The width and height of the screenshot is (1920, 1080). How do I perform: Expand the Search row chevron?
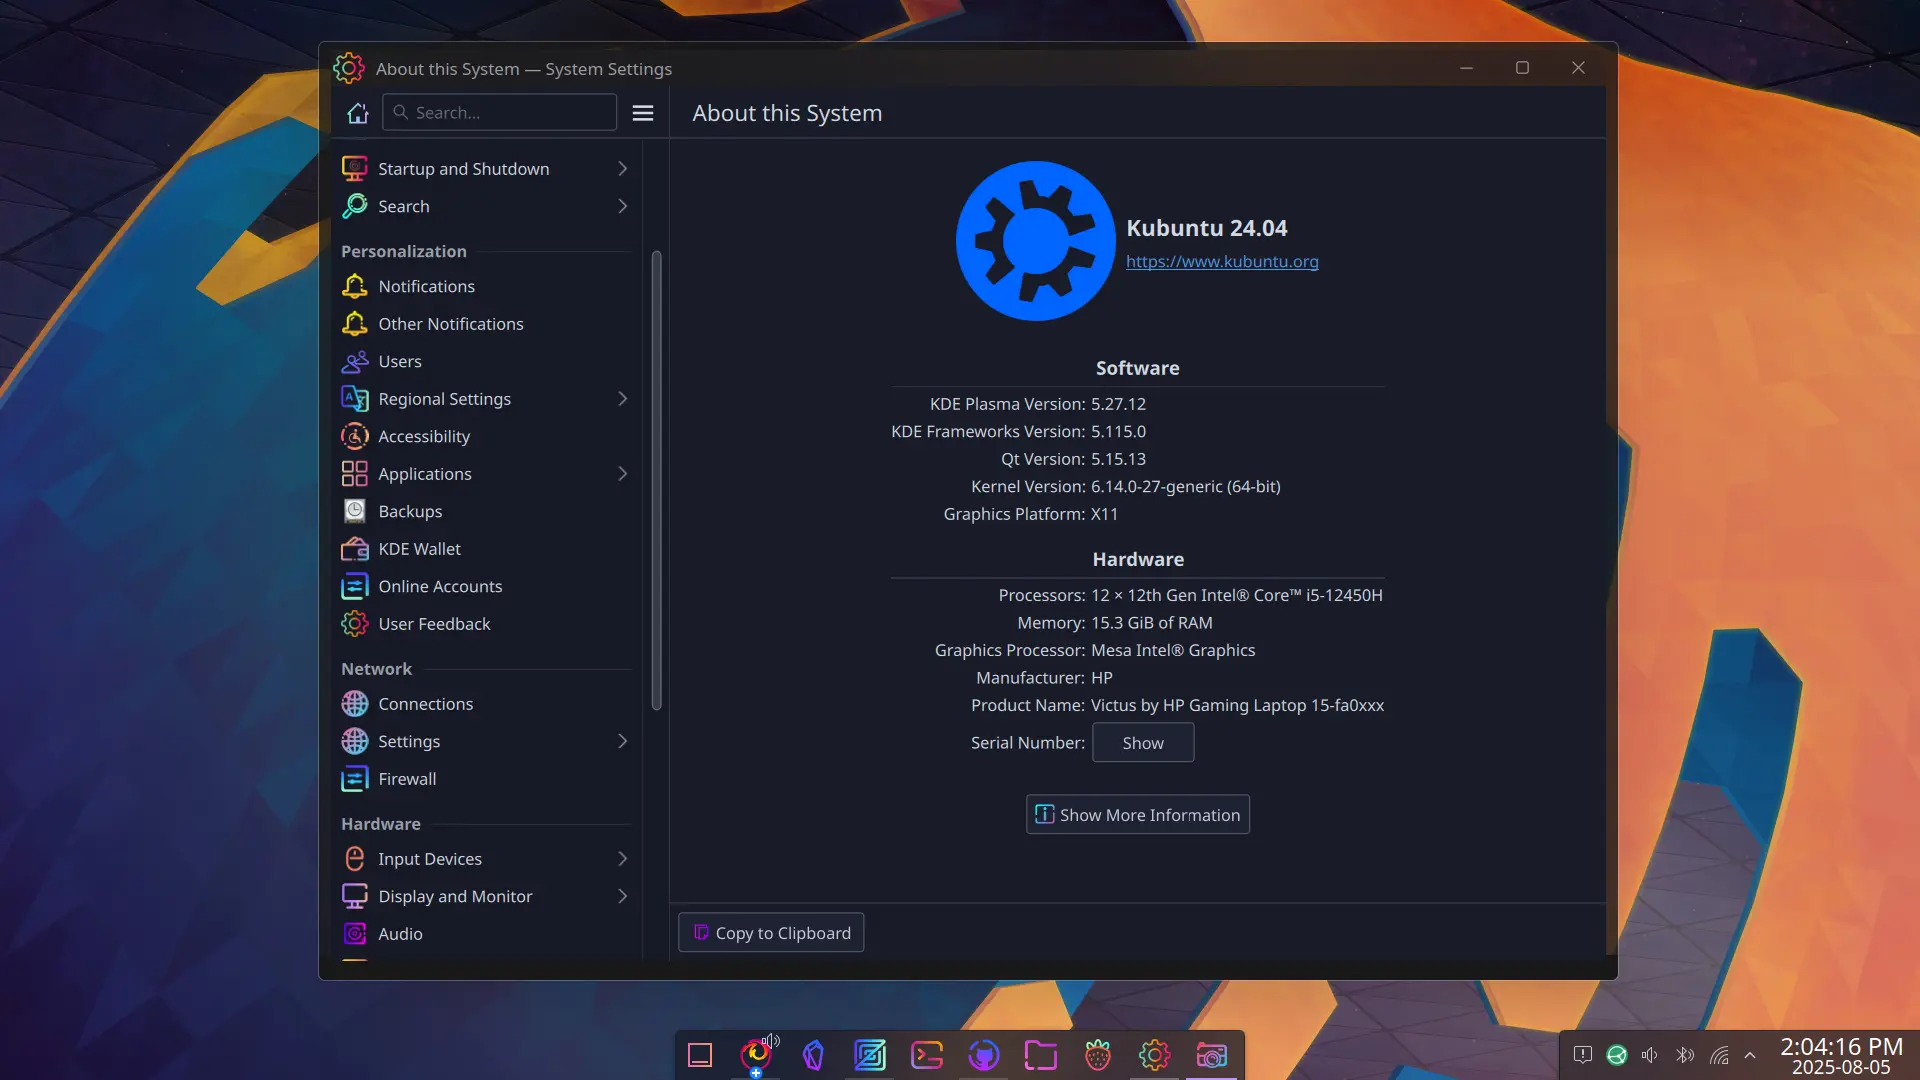click(622, 206)
